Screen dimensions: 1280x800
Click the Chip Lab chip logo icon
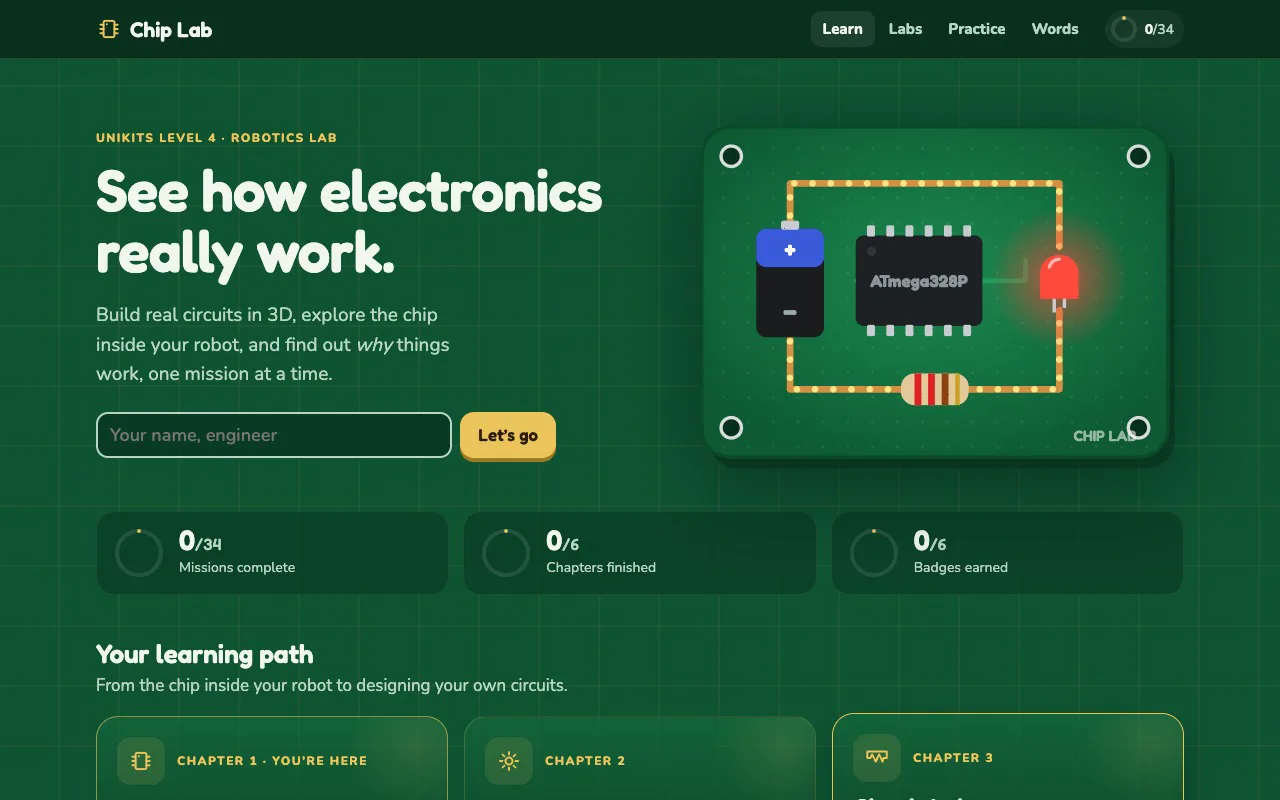[x=109, y=29]
